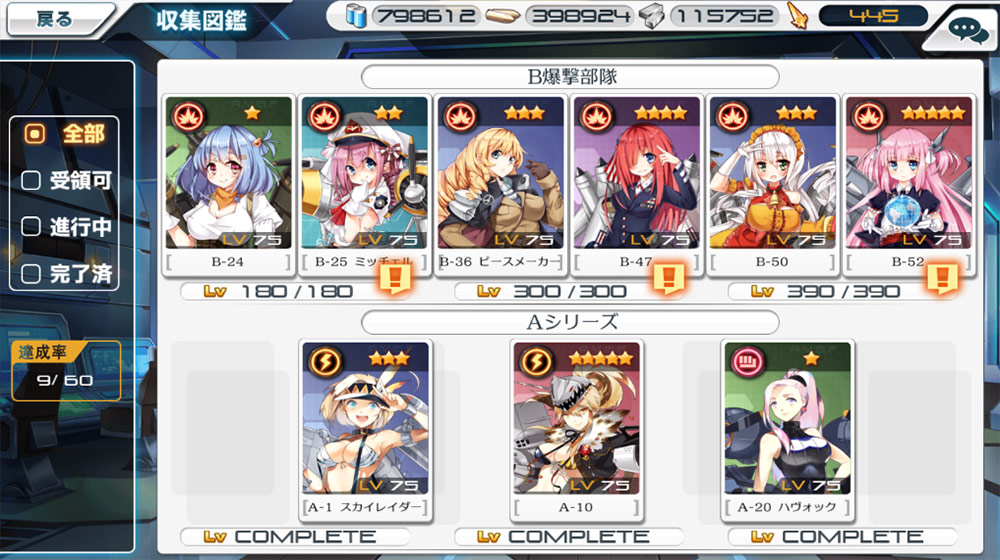
Task: Click the bullet ammo resource icon
Action: coord(503,16)
